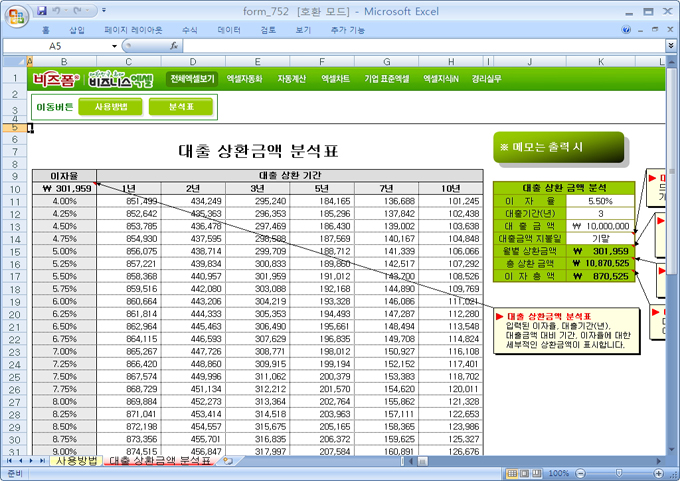The image size is (680, 481).
Task: Click the Undo icon in title bar
Action: 58,10
